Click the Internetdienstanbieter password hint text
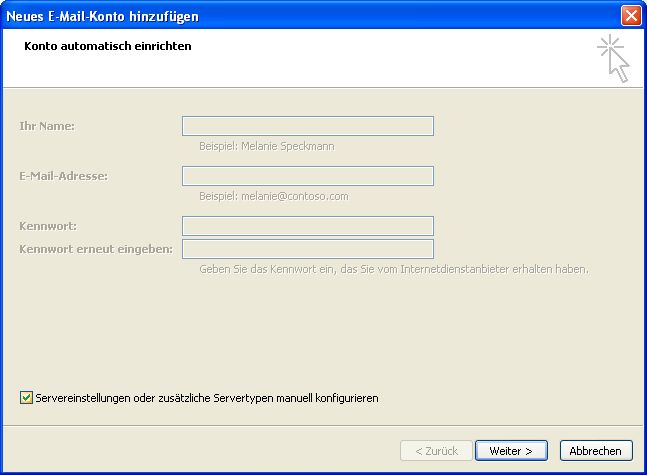 pos(393,269)
